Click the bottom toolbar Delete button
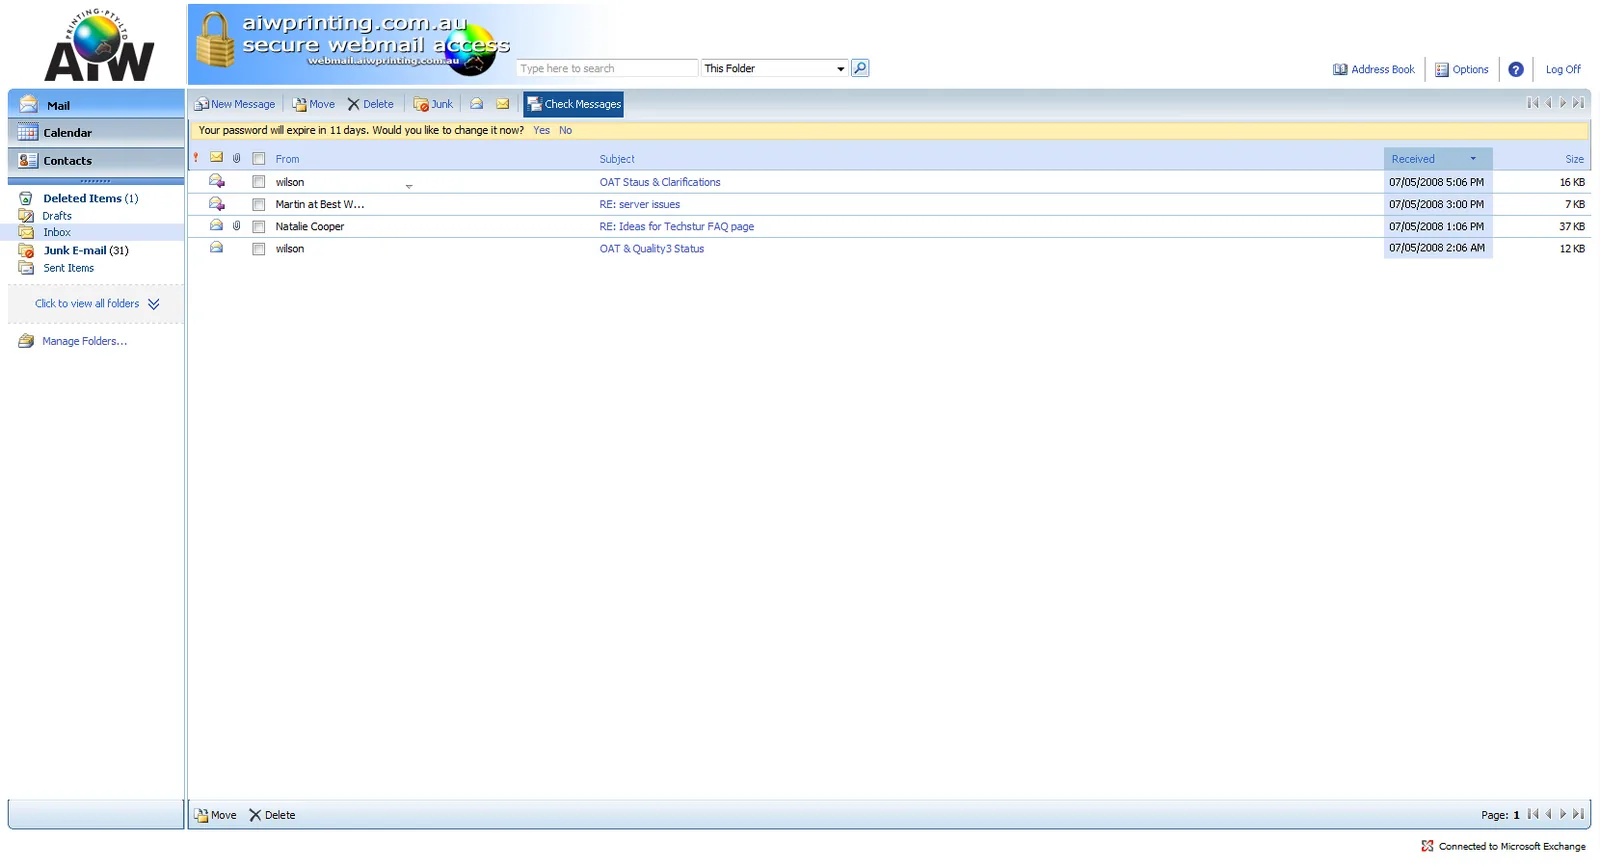Screen dimensions: 1600x867 coord(272,815)
